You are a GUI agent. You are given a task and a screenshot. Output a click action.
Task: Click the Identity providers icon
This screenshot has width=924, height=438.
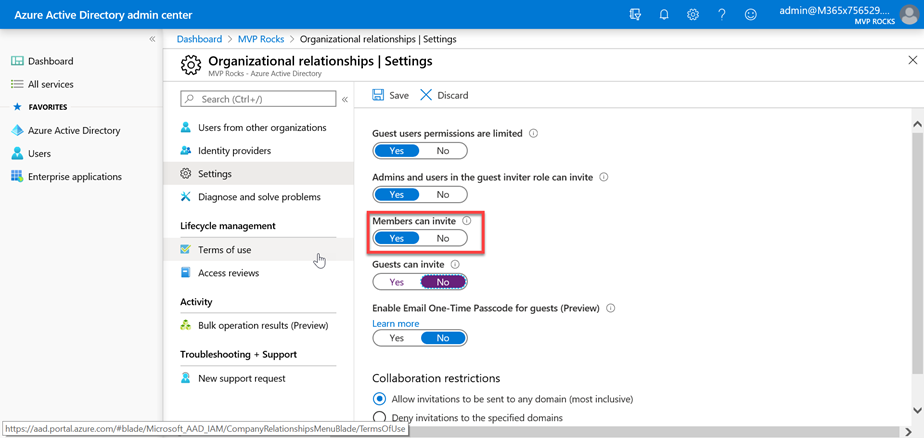186,150
